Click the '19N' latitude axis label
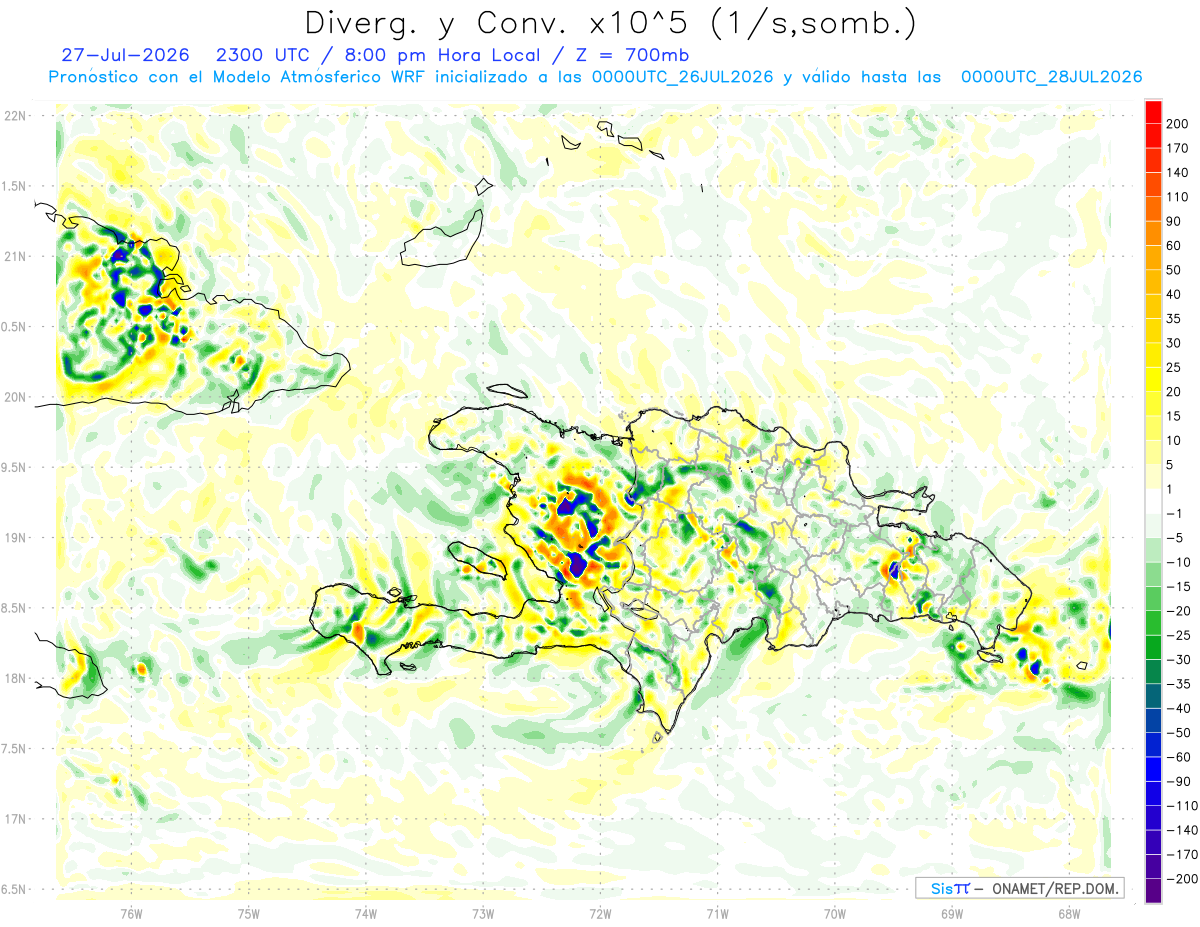The image size is (1200, 927). [15, 538]
